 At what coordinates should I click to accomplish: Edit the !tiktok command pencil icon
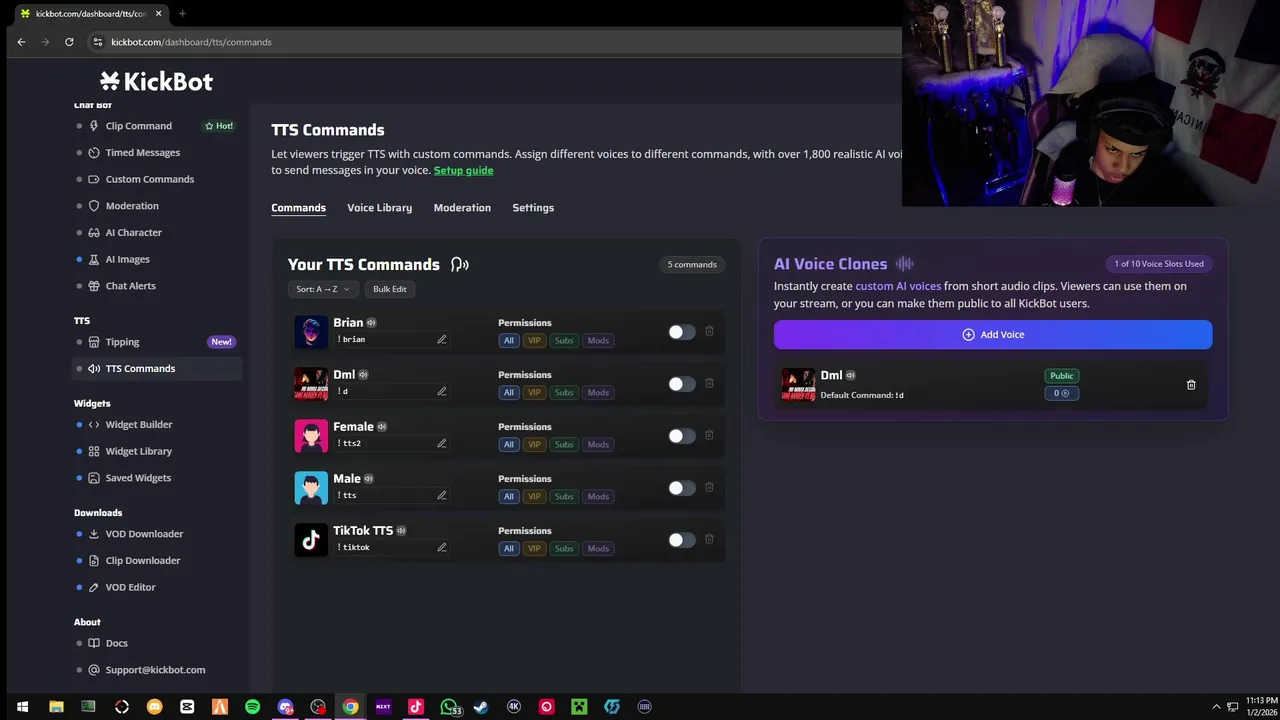(x=441, y=547)
